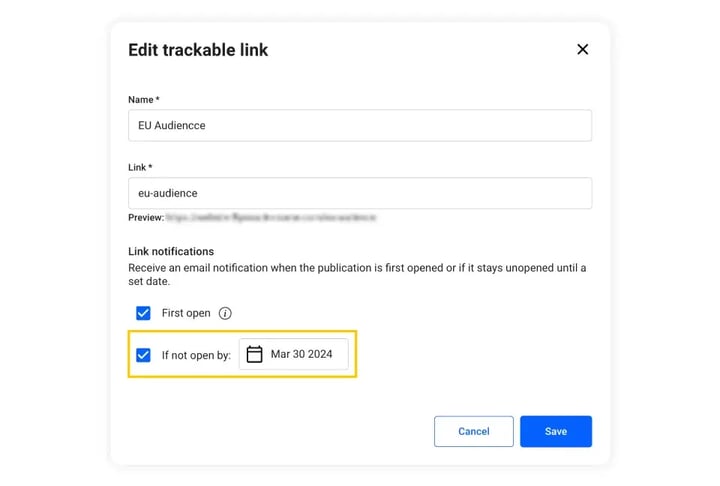Viewport: 720px width, 486px height.
Task: Open the calendar icon date picker
Action: [254, 354]
